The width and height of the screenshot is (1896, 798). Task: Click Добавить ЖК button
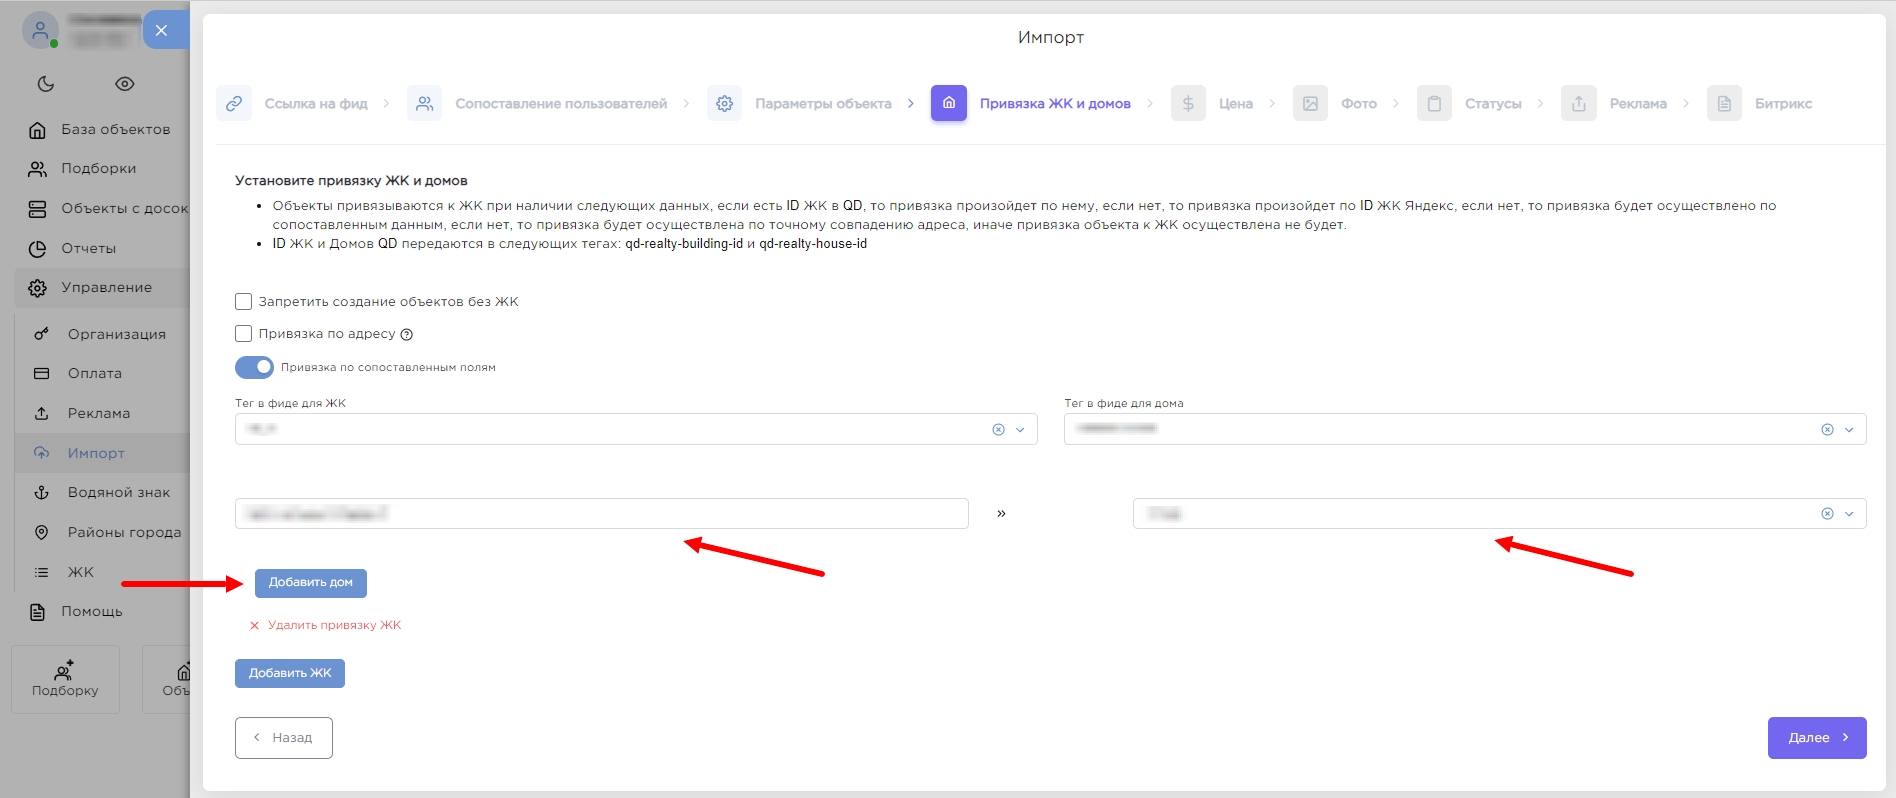(x=290, y=673)
